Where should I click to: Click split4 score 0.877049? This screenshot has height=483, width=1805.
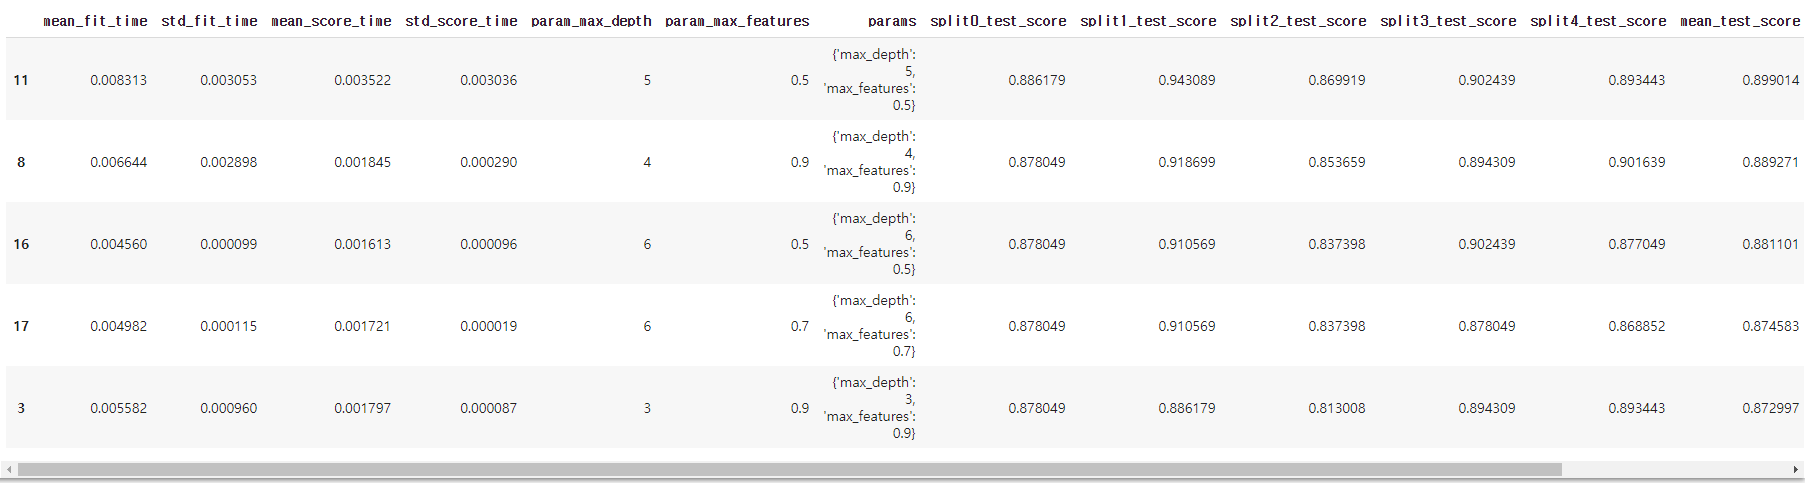pos(1637,244)
